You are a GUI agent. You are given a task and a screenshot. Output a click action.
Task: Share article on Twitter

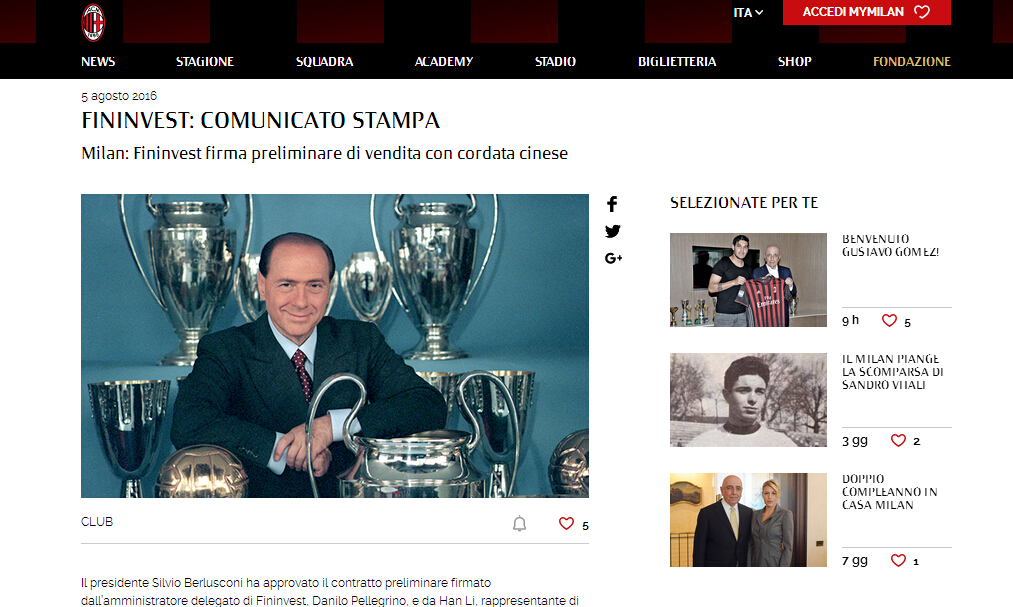612,231
